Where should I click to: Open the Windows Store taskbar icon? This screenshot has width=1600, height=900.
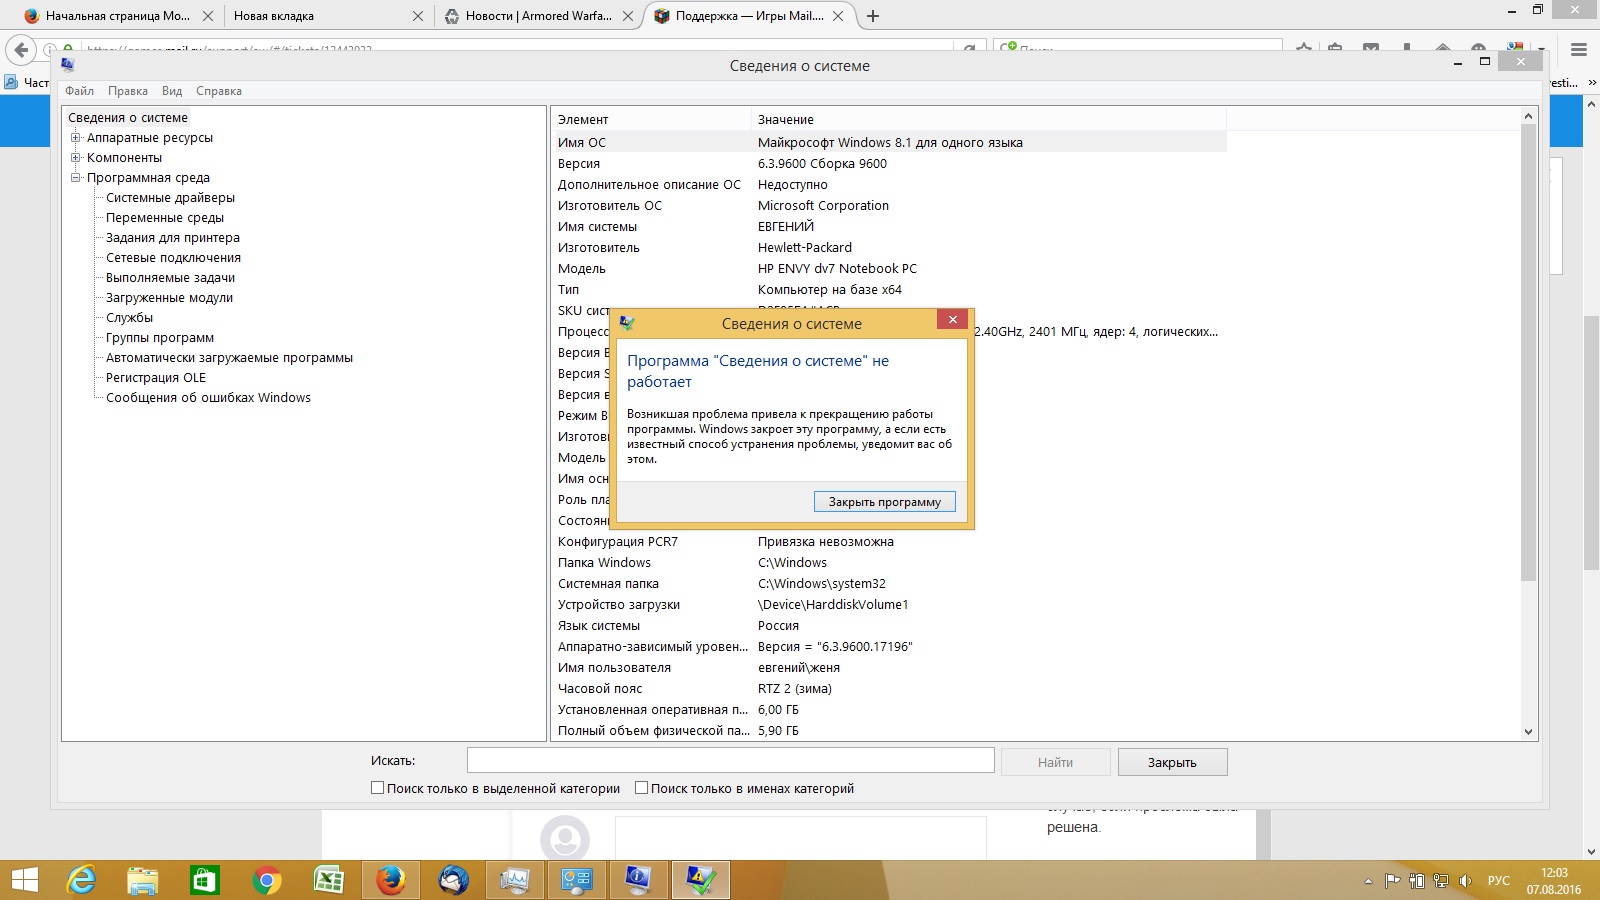click(205, 880)
